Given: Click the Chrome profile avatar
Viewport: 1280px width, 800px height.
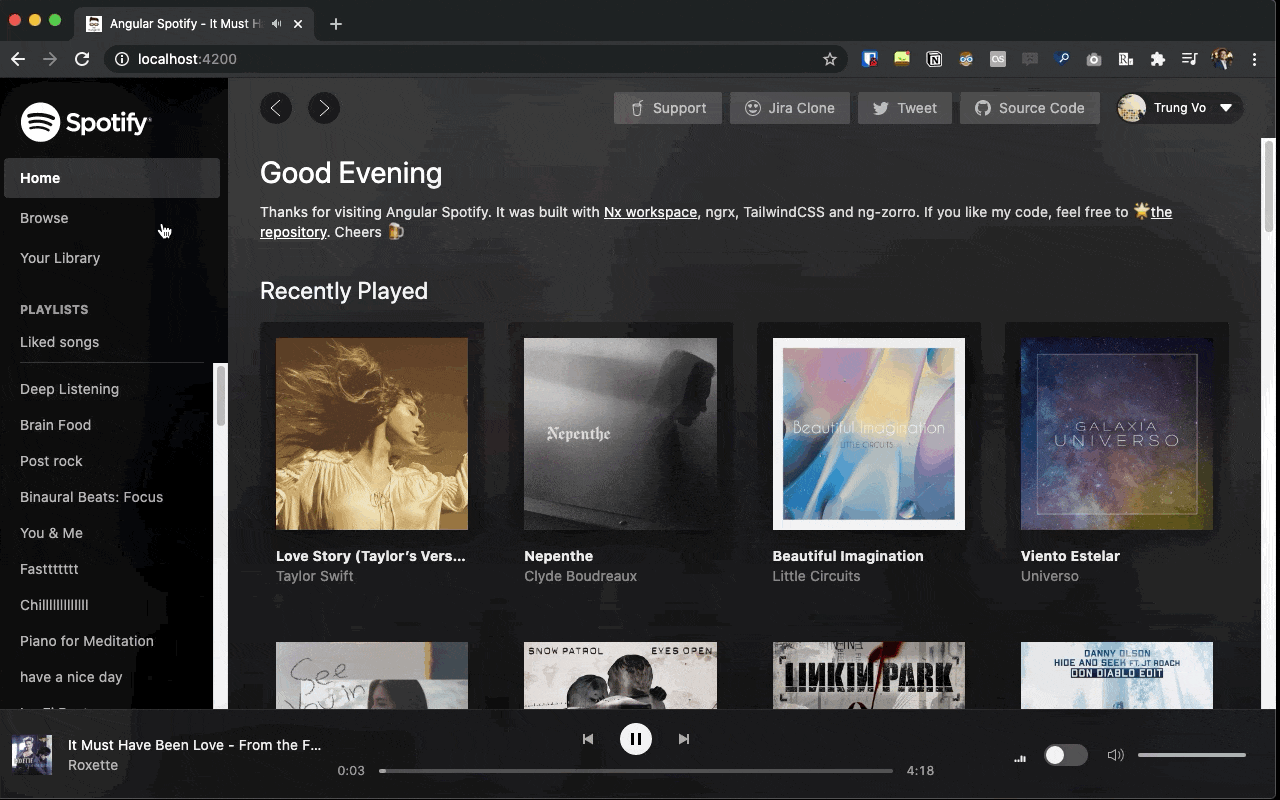Looking at the screenshot, I should pyautogui.click(x=1222, y=59).
